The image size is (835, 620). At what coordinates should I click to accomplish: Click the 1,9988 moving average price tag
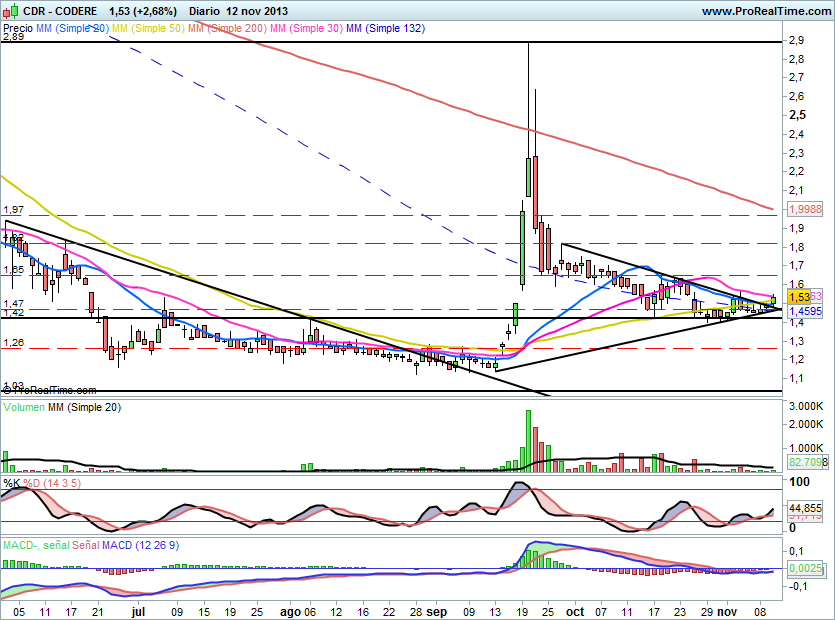coord(805,209)
